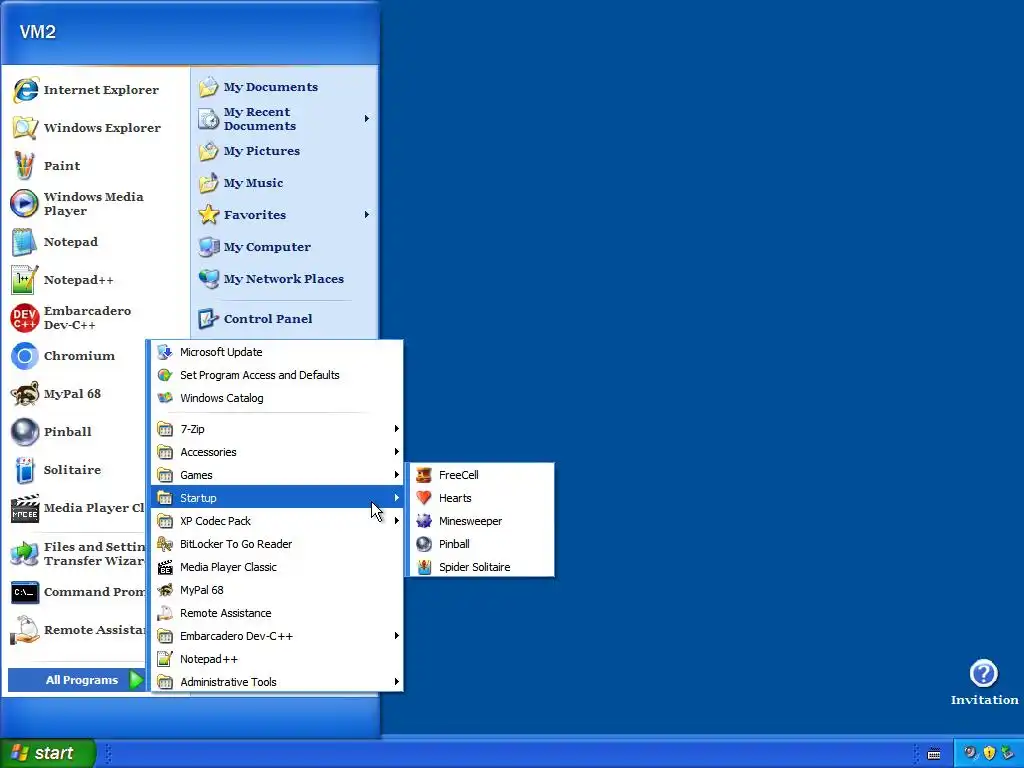Launch Minesweeper from the submenu
1024x768 pixels.
point(481,521)
